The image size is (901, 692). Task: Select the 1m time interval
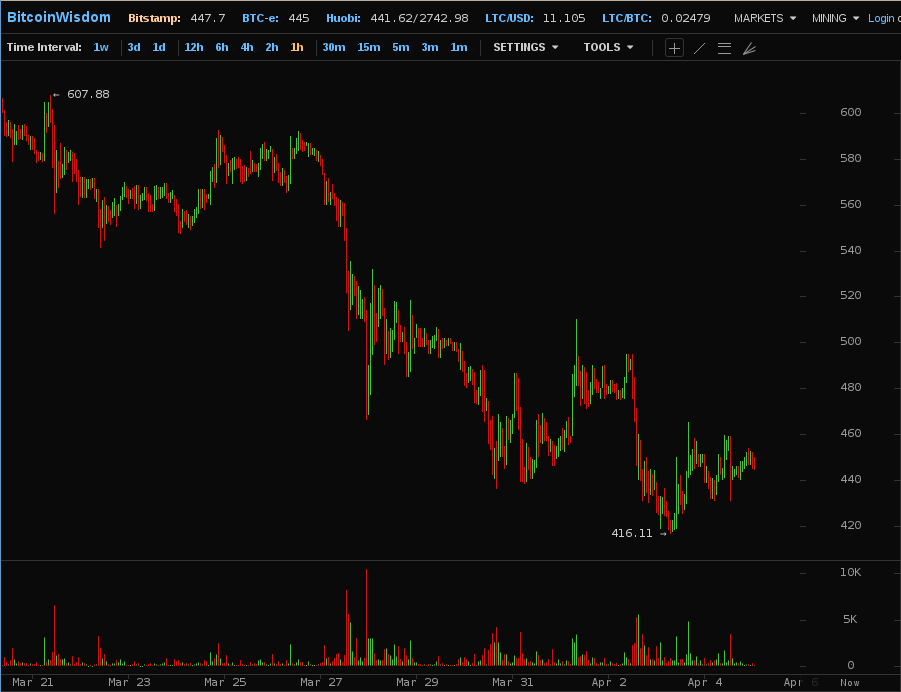[x=458, y=47]
